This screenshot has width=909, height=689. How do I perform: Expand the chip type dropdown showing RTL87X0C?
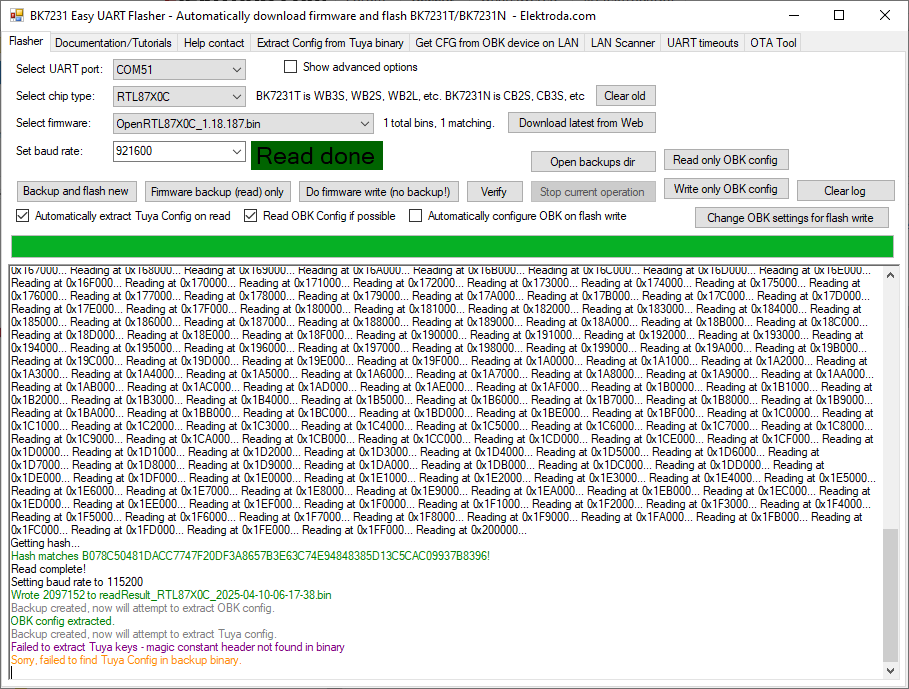point(179,96)
